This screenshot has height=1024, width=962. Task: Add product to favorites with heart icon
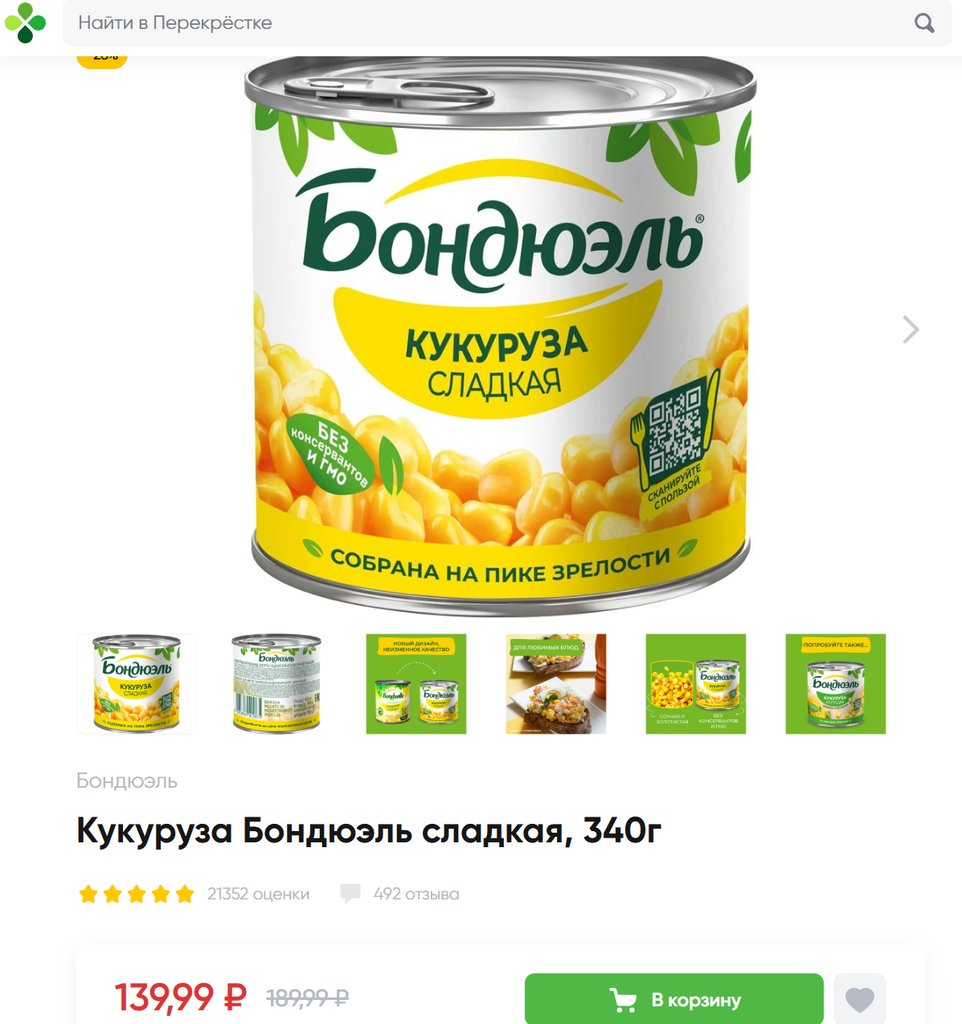[859, 999]
